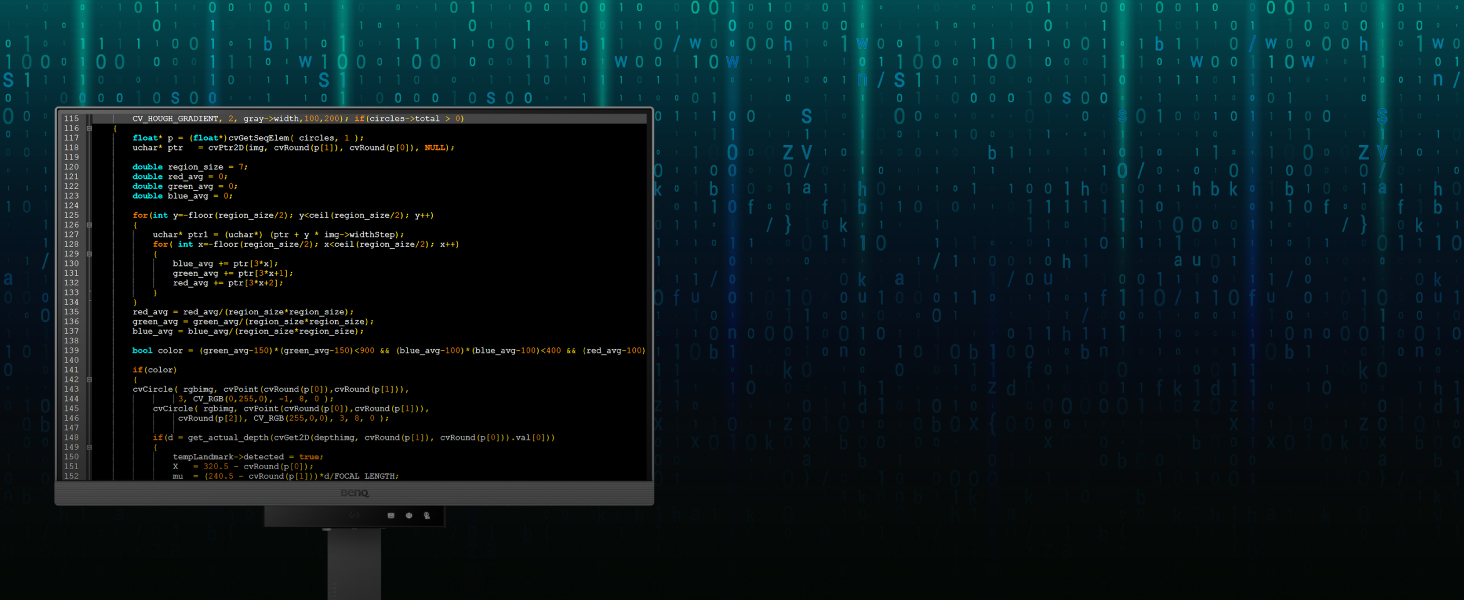The width and height of the screenshot is (1464, 600).
Task: Click the "if(color)" statement
Action: pos(154,370)
